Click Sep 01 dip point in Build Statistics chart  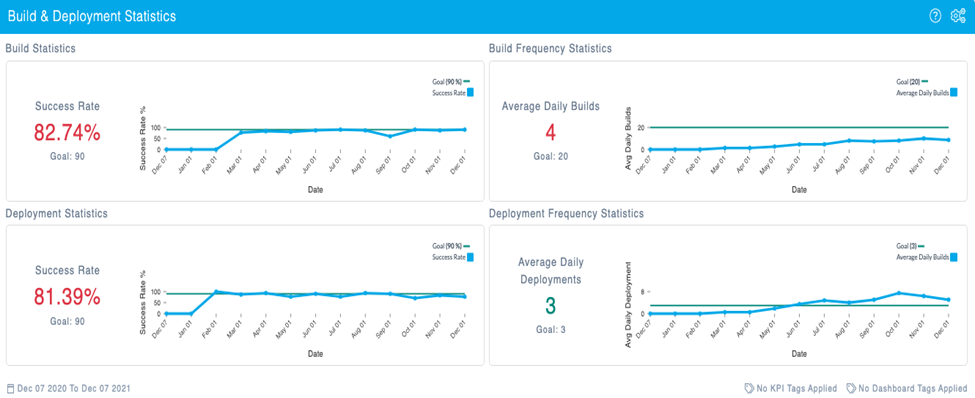pyautogui.click(x=390, y=136)
